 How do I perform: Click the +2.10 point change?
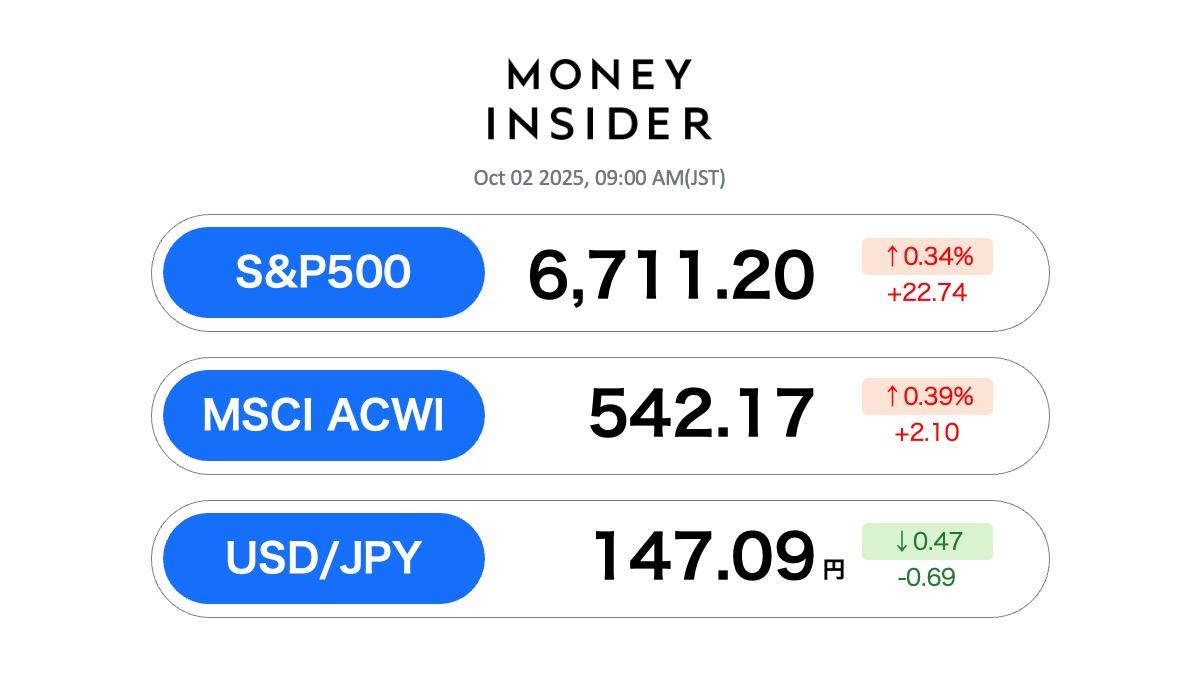click(x=927, y=433)
